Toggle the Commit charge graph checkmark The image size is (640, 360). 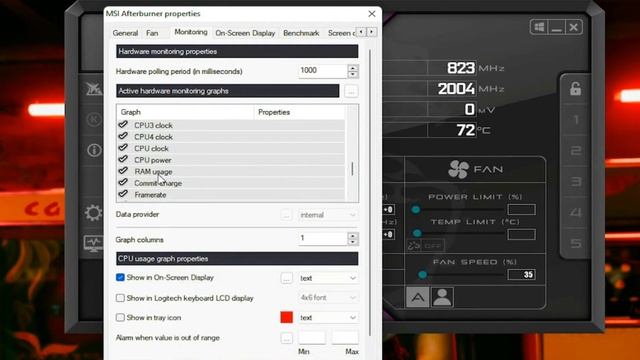tap(123, 182)
